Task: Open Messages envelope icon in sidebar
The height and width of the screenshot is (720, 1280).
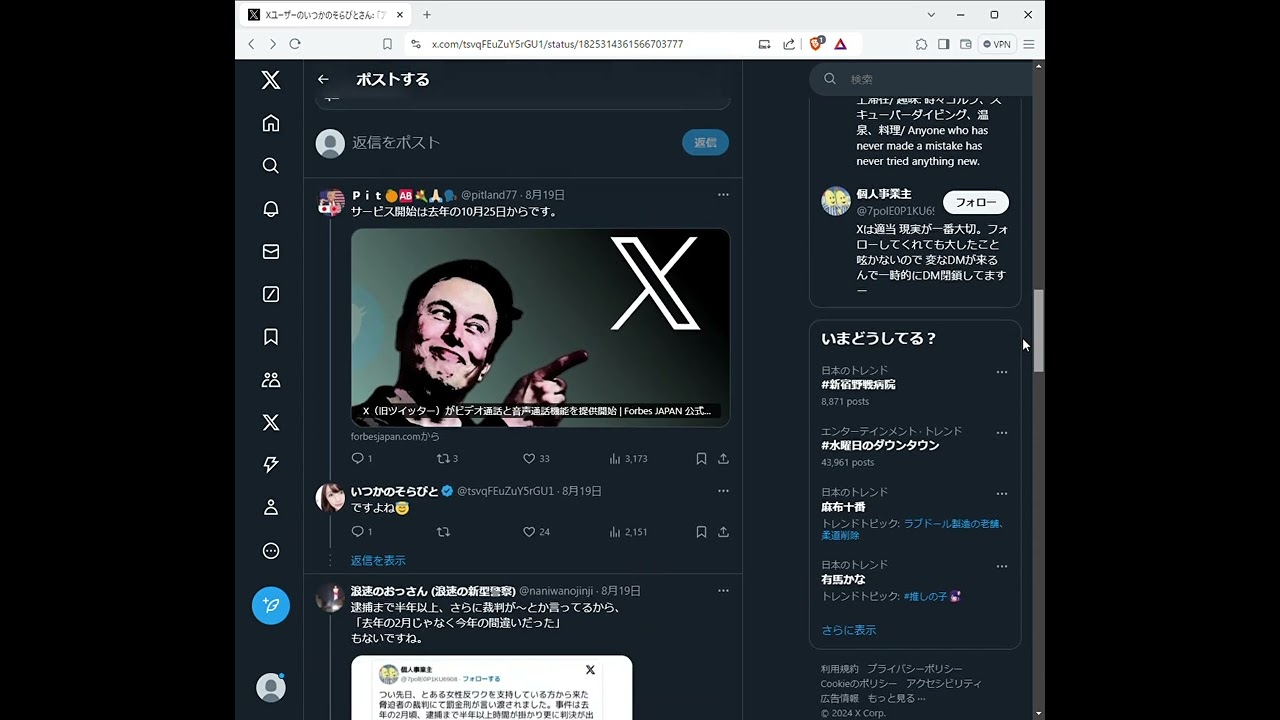Action: [271, 252]
